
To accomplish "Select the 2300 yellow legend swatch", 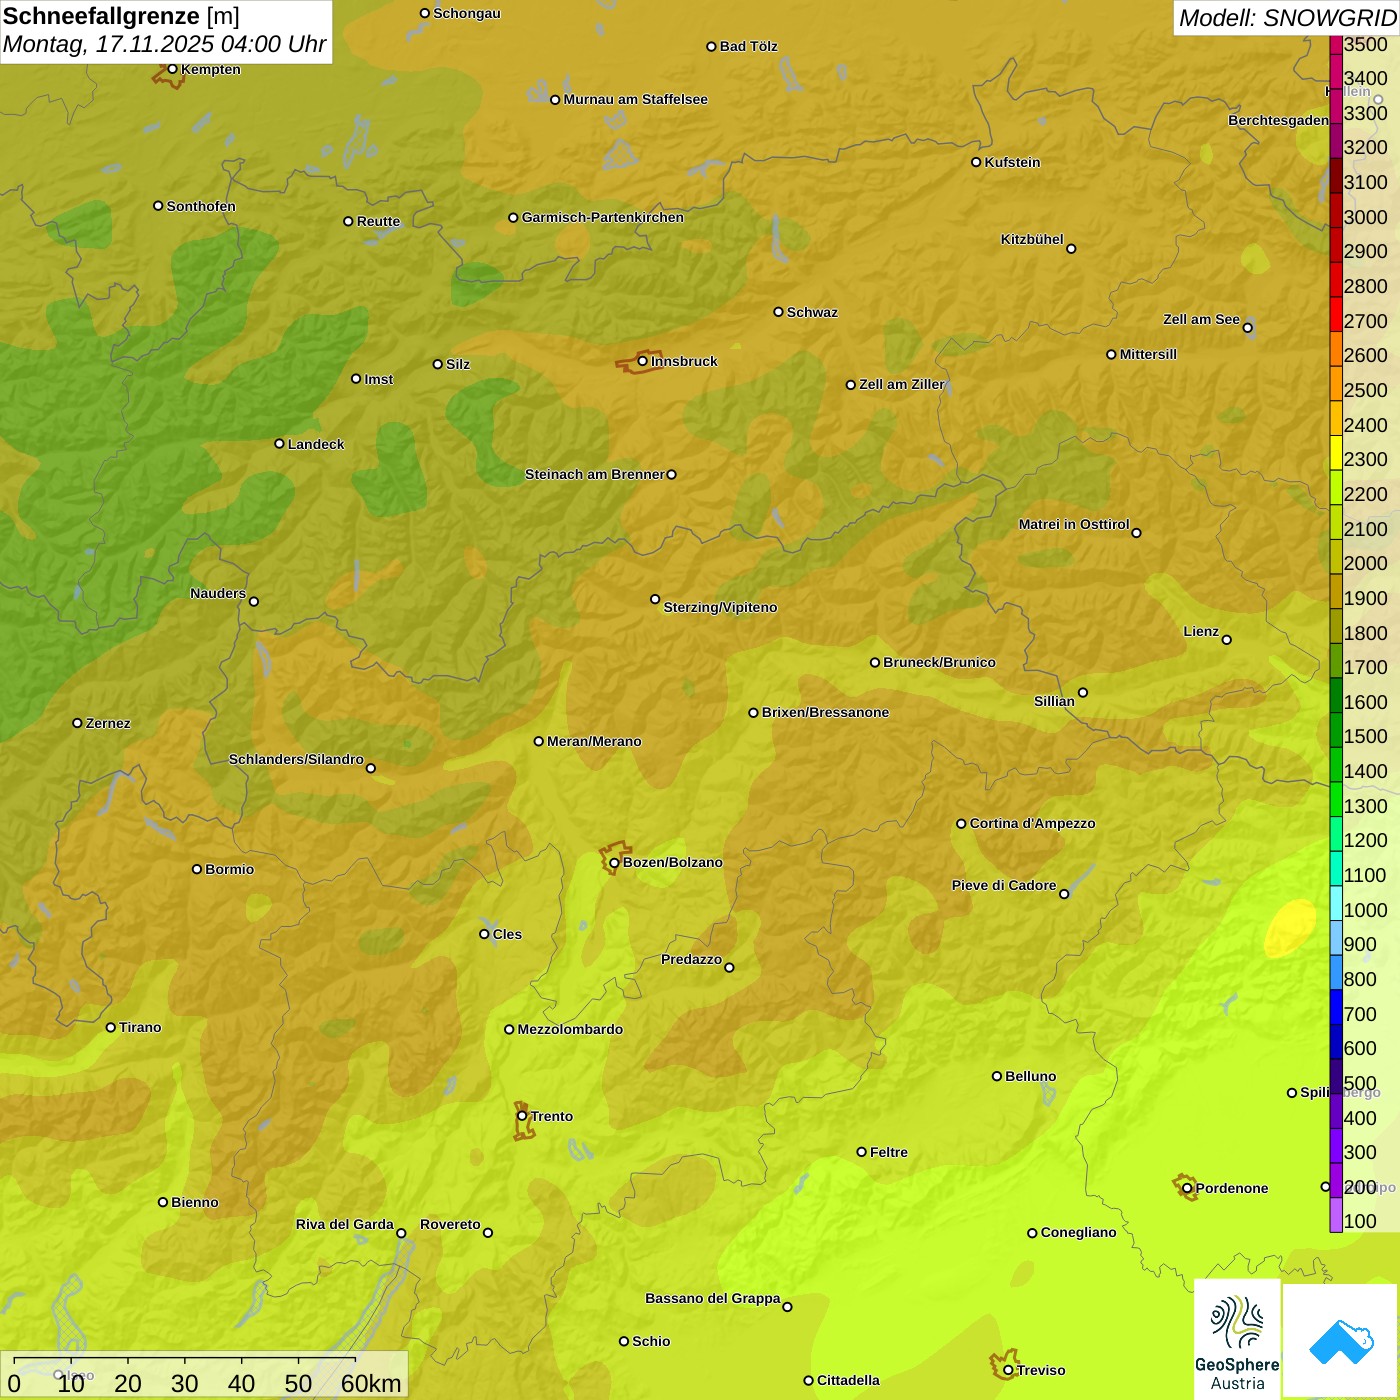I will [x=1336, y=453].
